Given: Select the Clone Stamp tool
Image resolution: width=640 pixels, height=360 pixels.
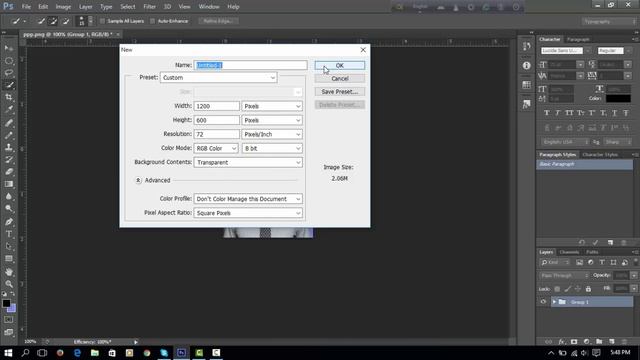Looking at the screenshot, I should (9, 147).
